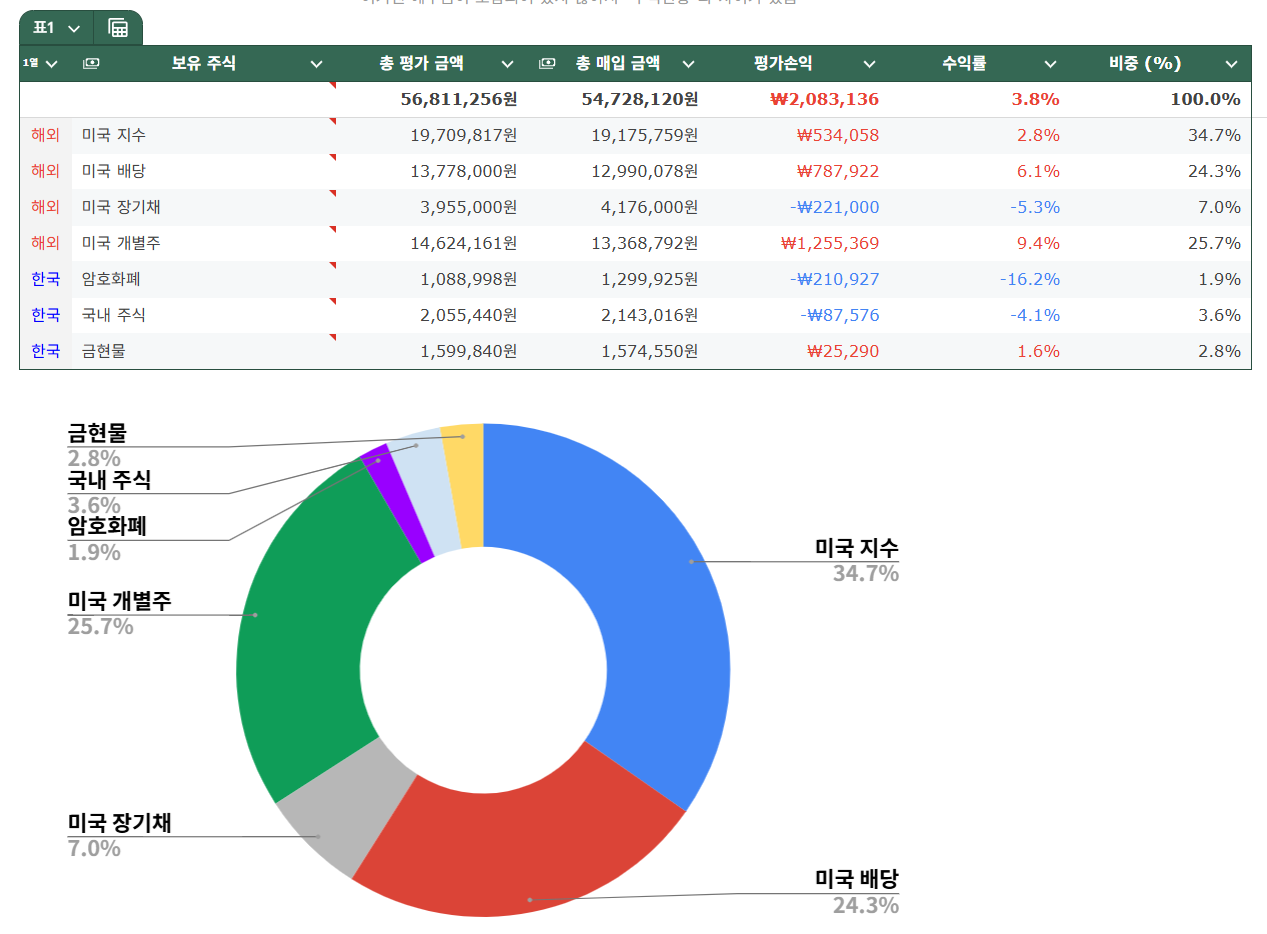
Task: Click the 금현물 2.8% chart label
Action: point(97,446)
